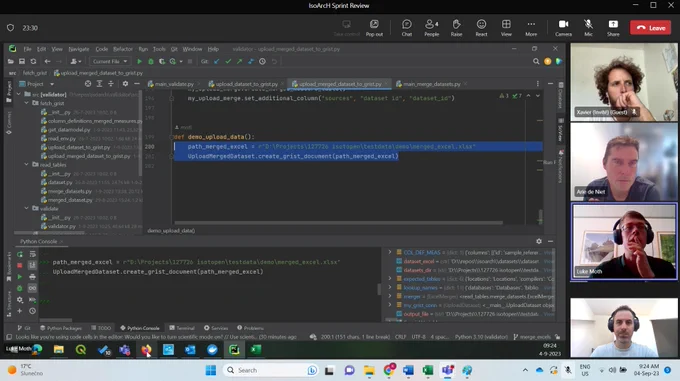Select get_datamodel.py in the project tree
Viewport: 680px width, 381px height.
pyautogui.click(x=69, y=130)
